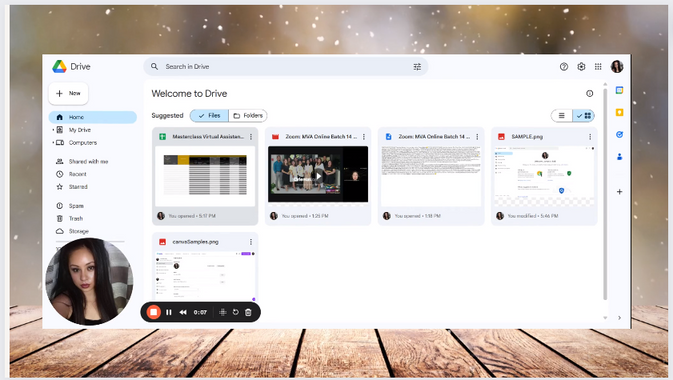The image size is (673, 380).
Task: Click the view details info icon
Action: (589, 93)
